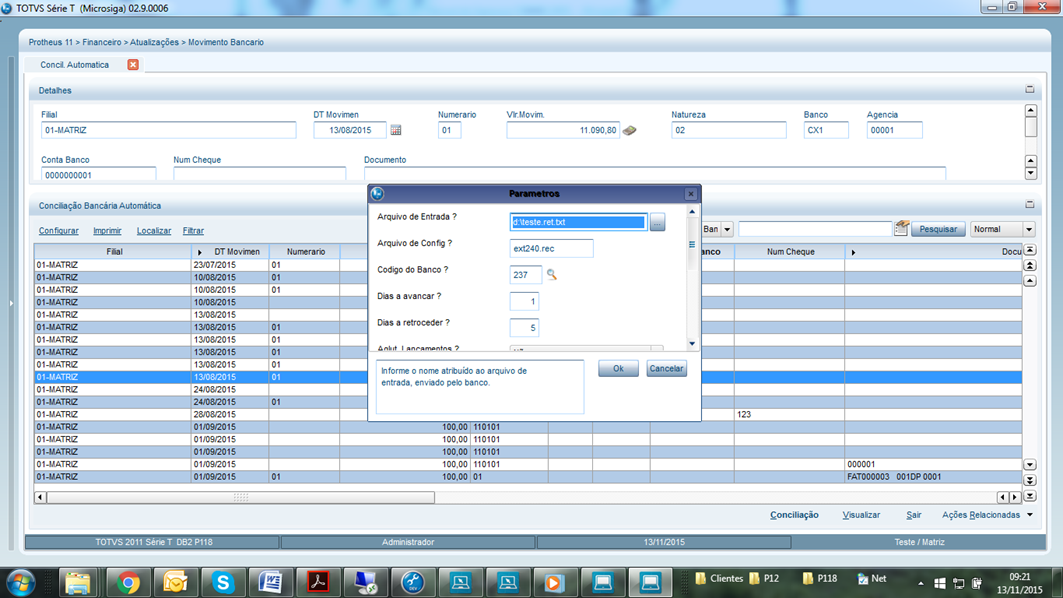Open Microsoft Word from the taskbar

[270, 582]
